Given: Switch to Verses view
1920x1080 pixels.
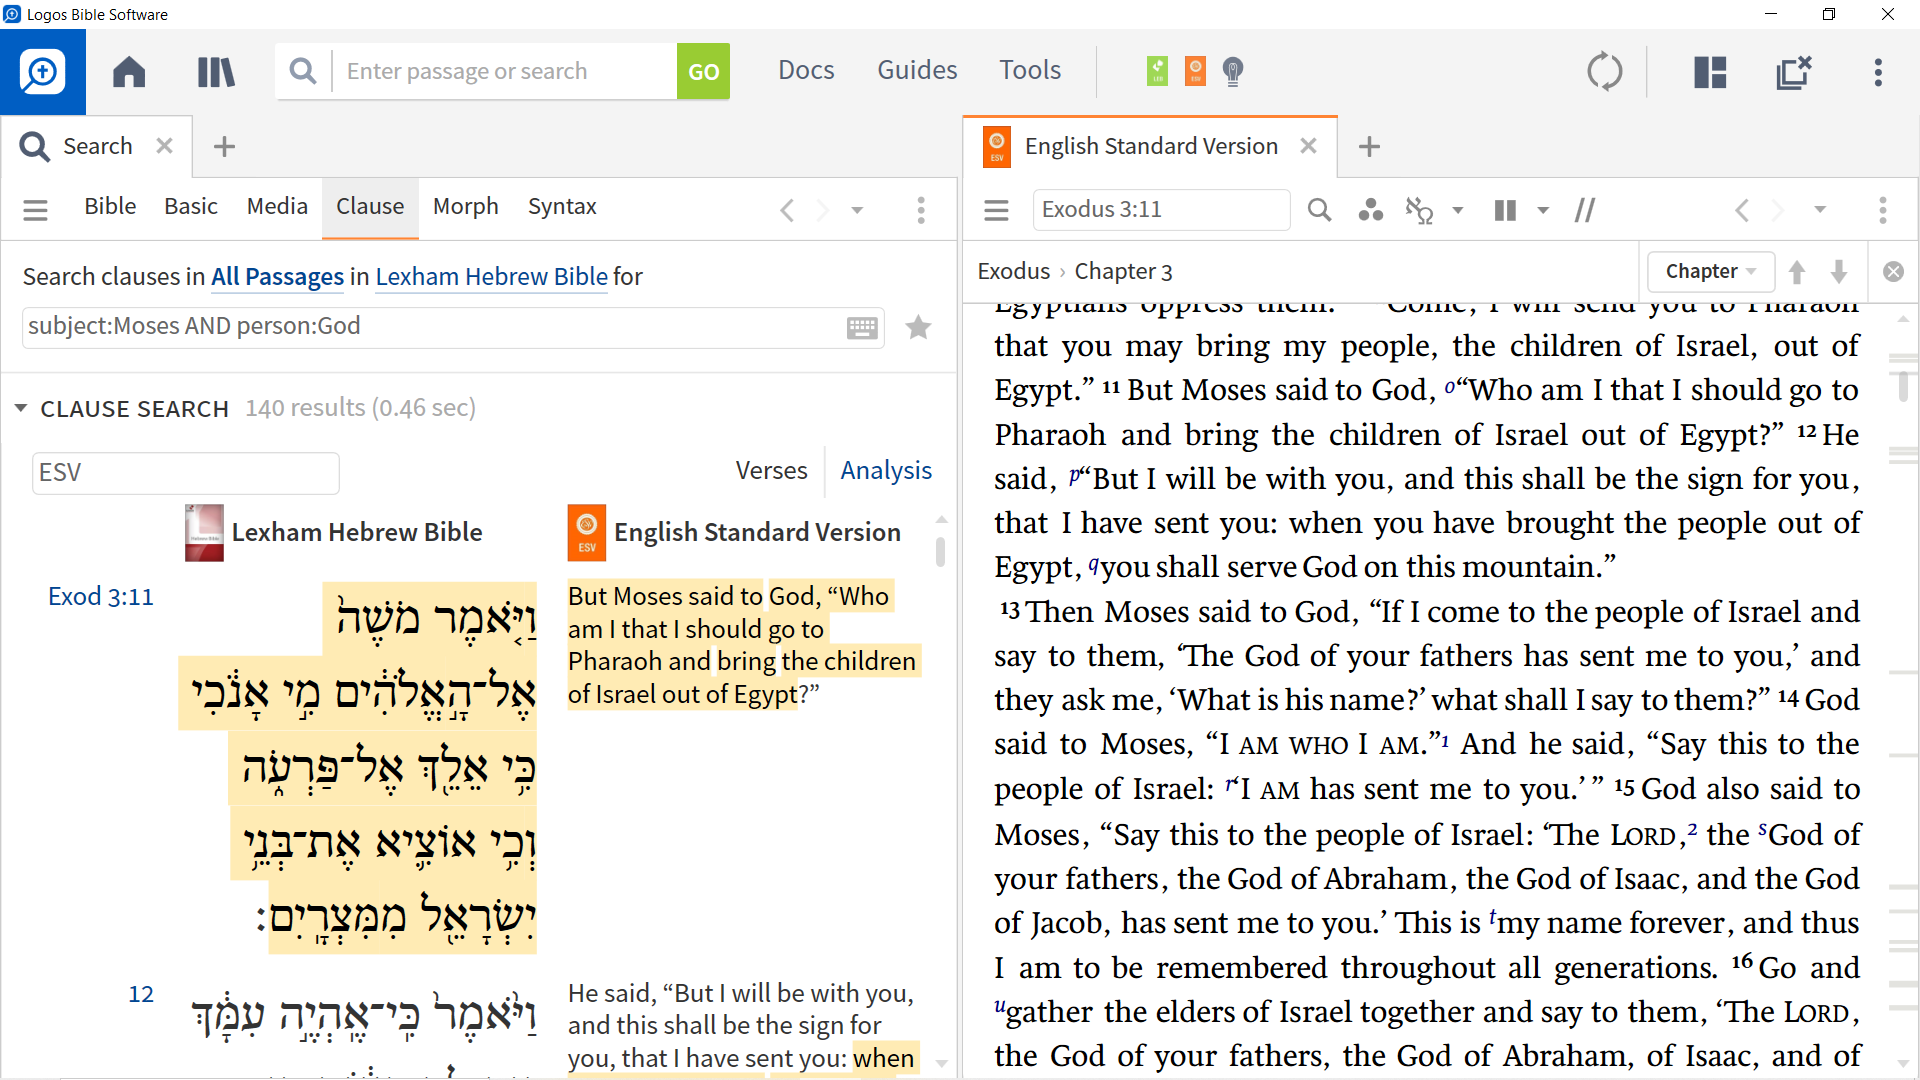Looking at the screenshot, I should pyautogui.click(x=771, y=470).
